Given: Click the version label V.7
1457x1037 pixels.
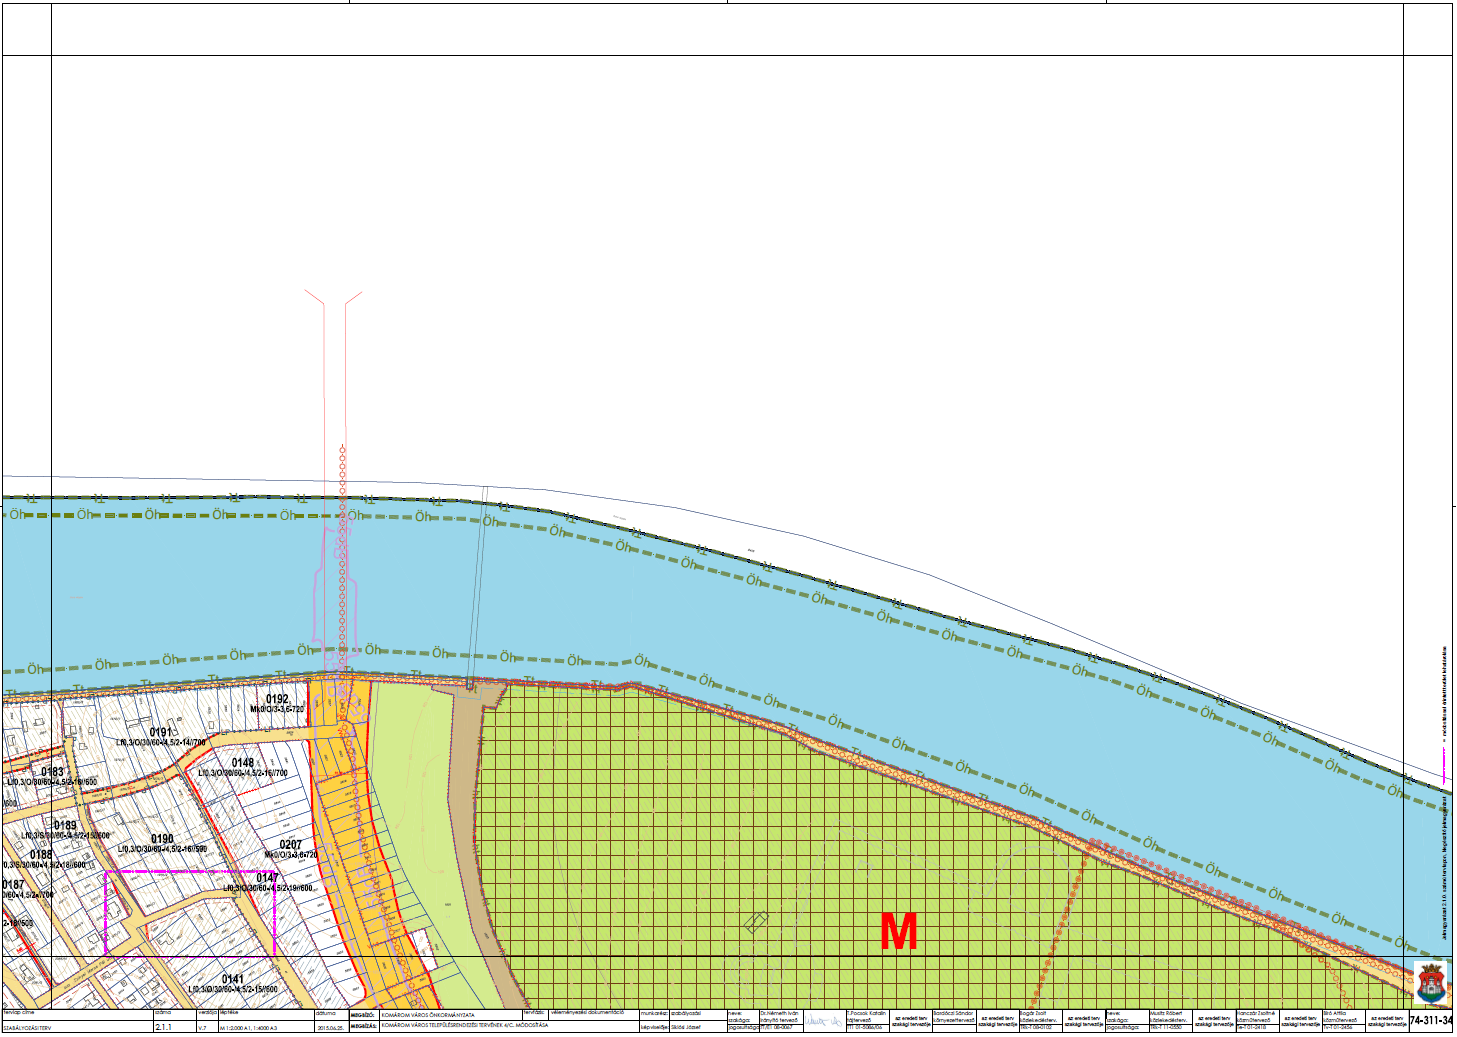Looking at the screenshot, I should (202, 1027).
